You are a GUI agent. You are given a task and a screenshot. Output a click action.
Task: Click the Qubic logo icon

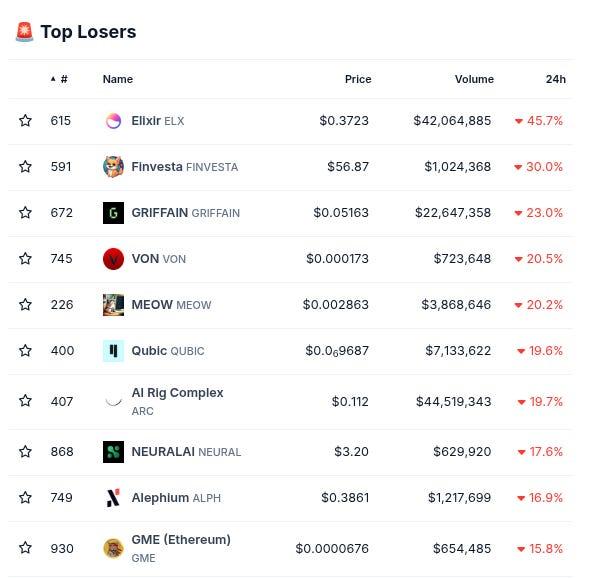point(113,351)
